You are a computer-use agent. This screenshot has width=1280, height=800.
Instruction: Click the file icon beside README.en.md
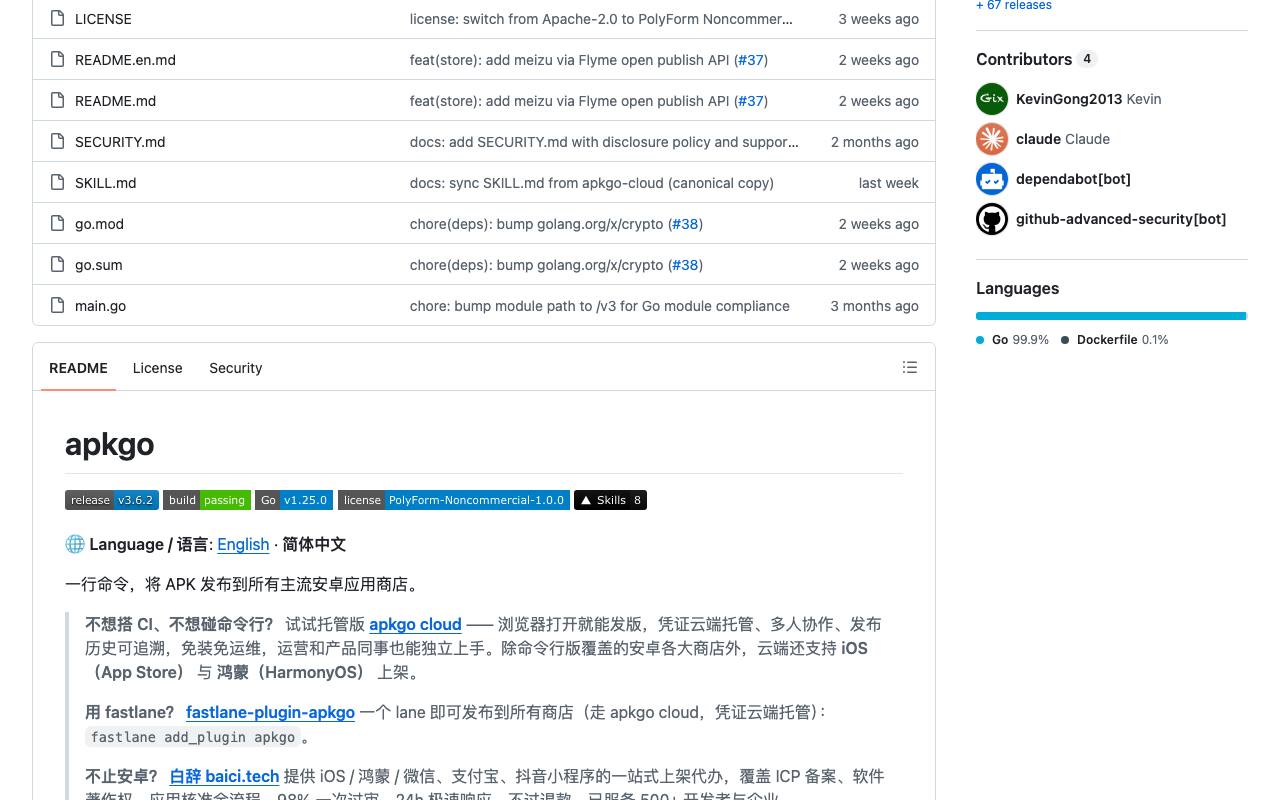tap(57, 60)
